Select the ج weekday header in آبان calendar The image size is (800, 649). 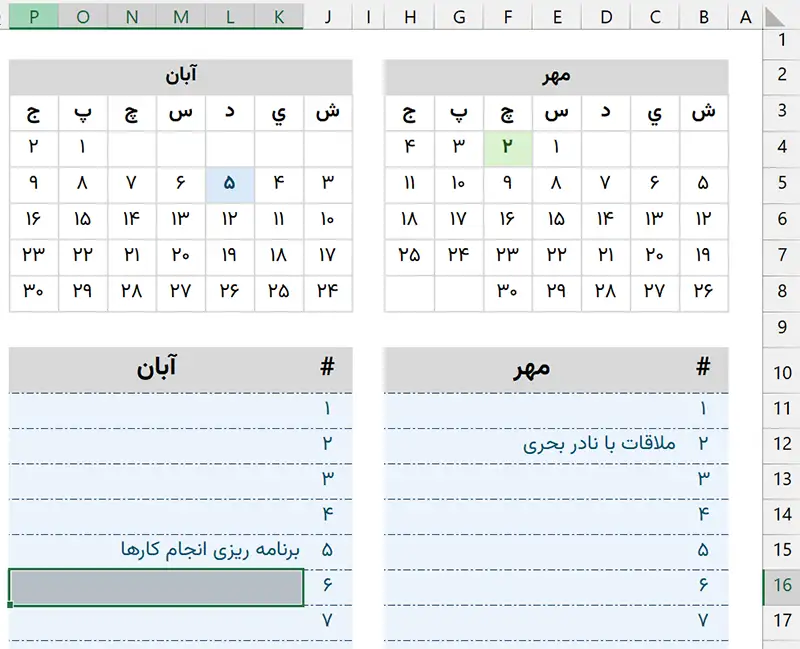coord(33,112)
